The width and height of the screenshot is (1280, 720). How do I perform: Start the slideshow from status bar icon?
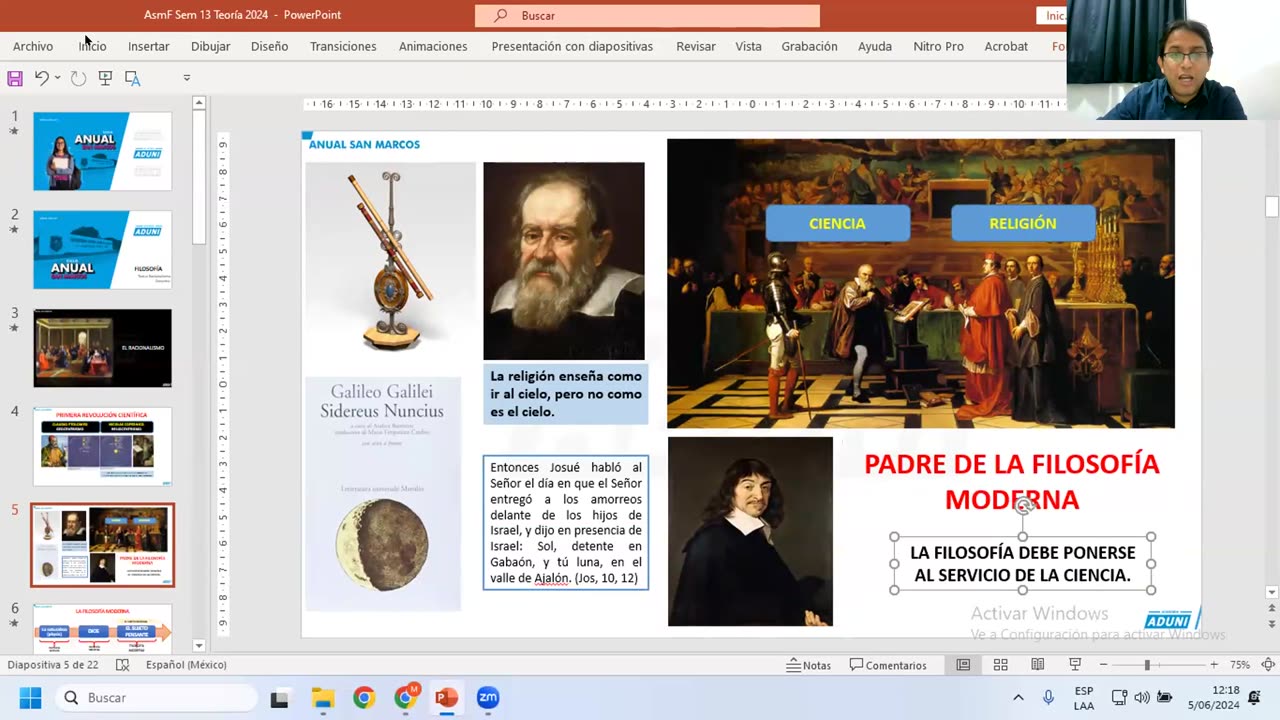pos(1075,665)
